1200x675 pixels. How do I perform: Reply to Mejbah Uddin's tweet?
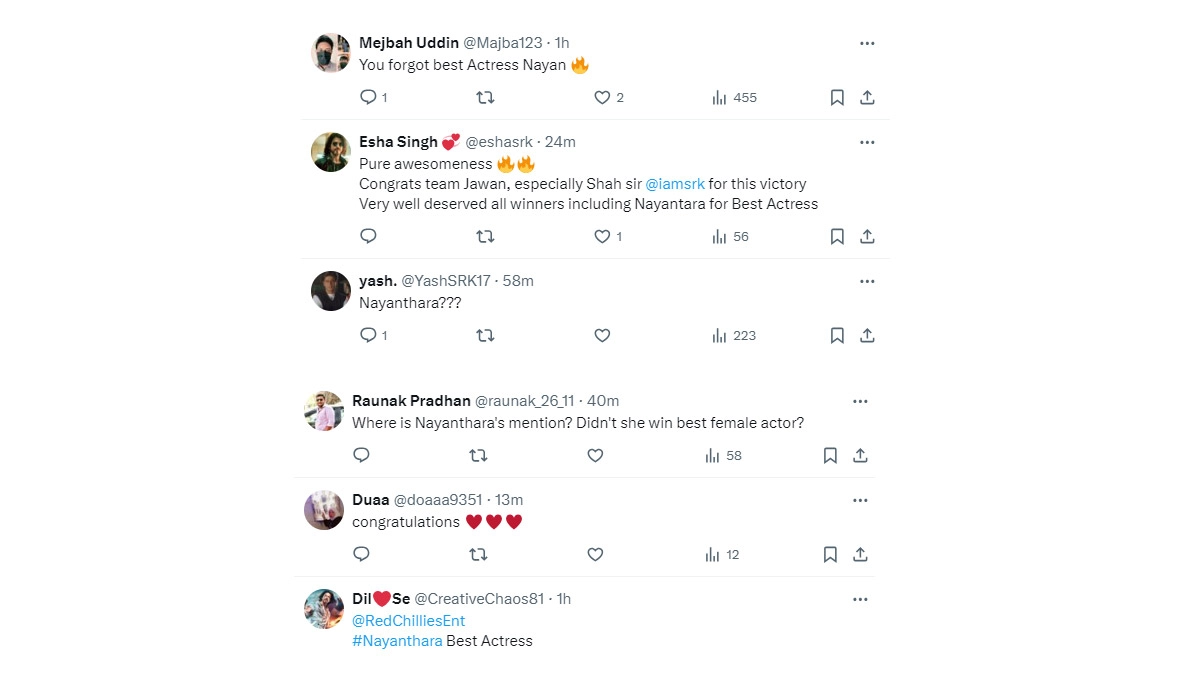[x=368, y=97]
